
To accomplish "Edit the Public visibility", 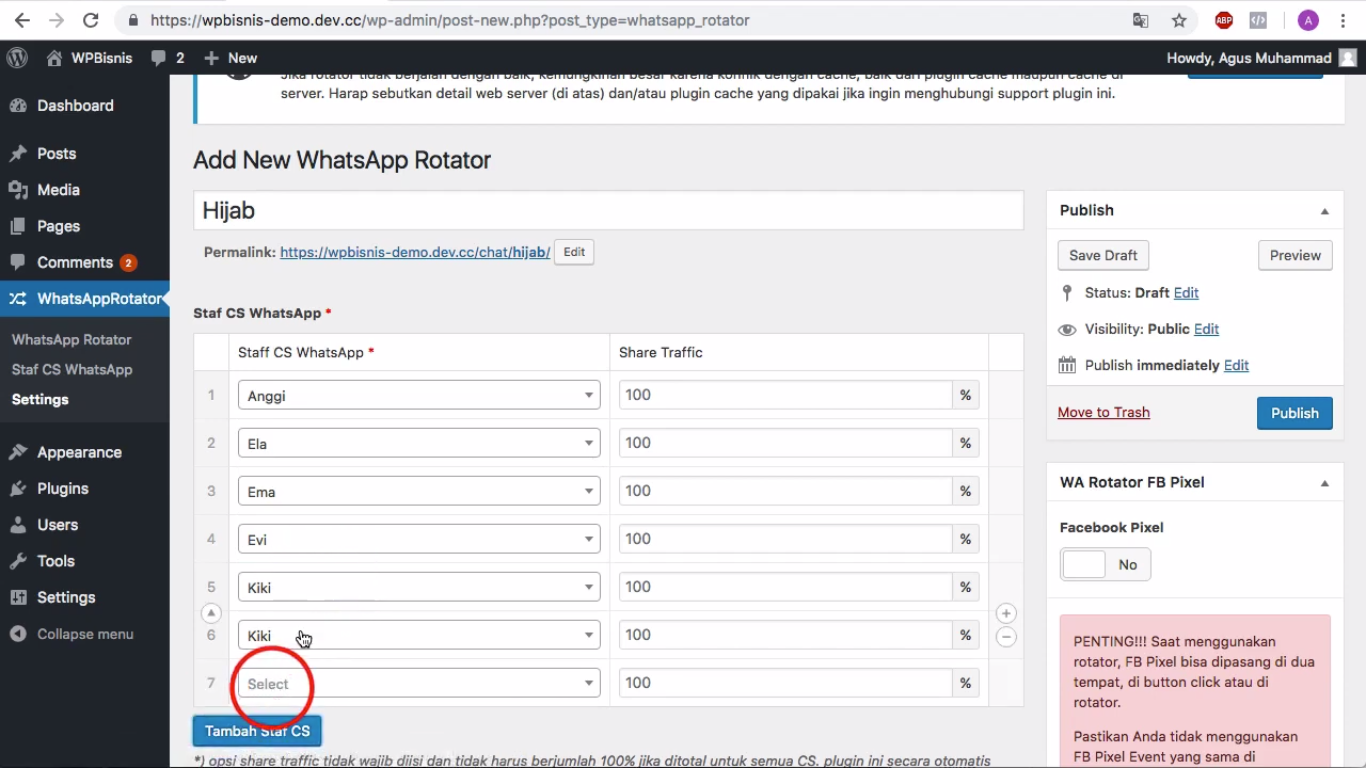I will pos(1206,329).
